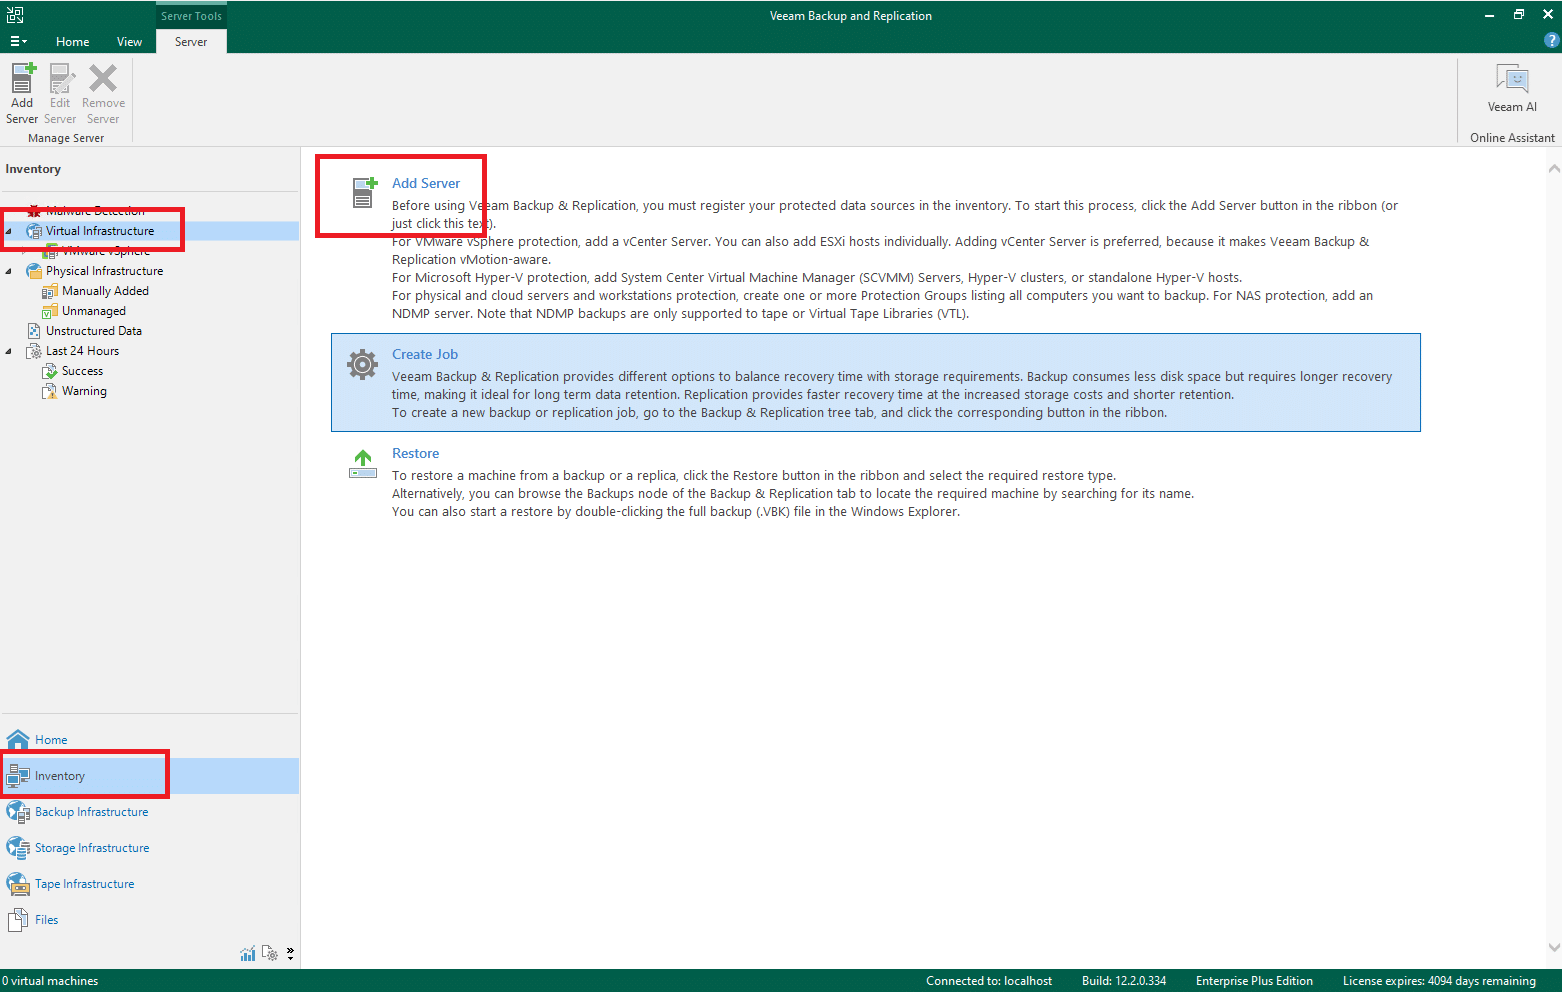The width and height of the screenshot is (1564, 992).
Task: Click the server icon beside Add Server heading
Action: 363,192
